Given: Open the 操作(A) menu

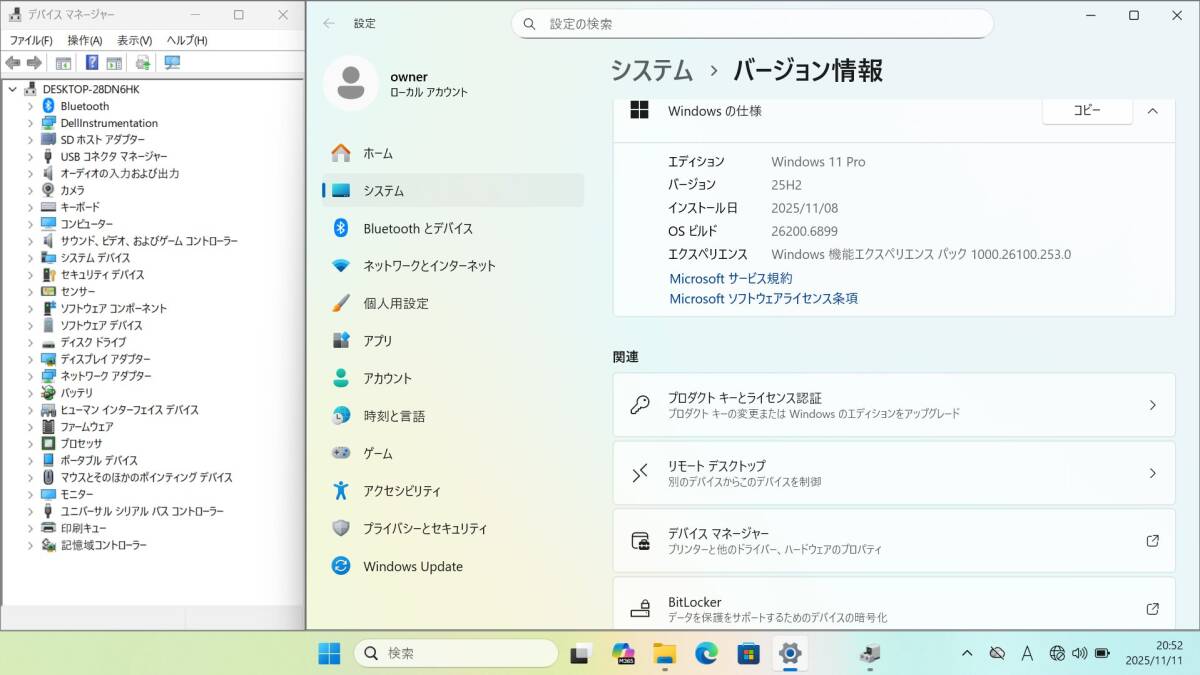Looking at the screenshot, I should click(85, 40).
